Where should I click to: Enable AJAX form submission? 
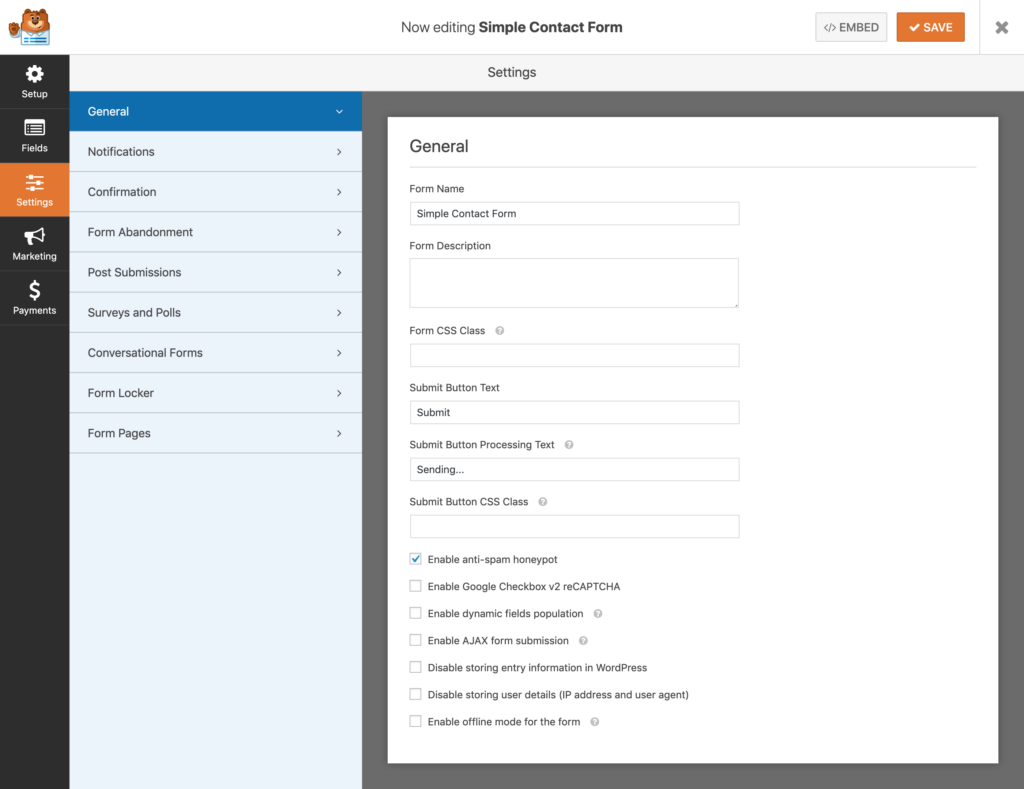tap(415, 640)
